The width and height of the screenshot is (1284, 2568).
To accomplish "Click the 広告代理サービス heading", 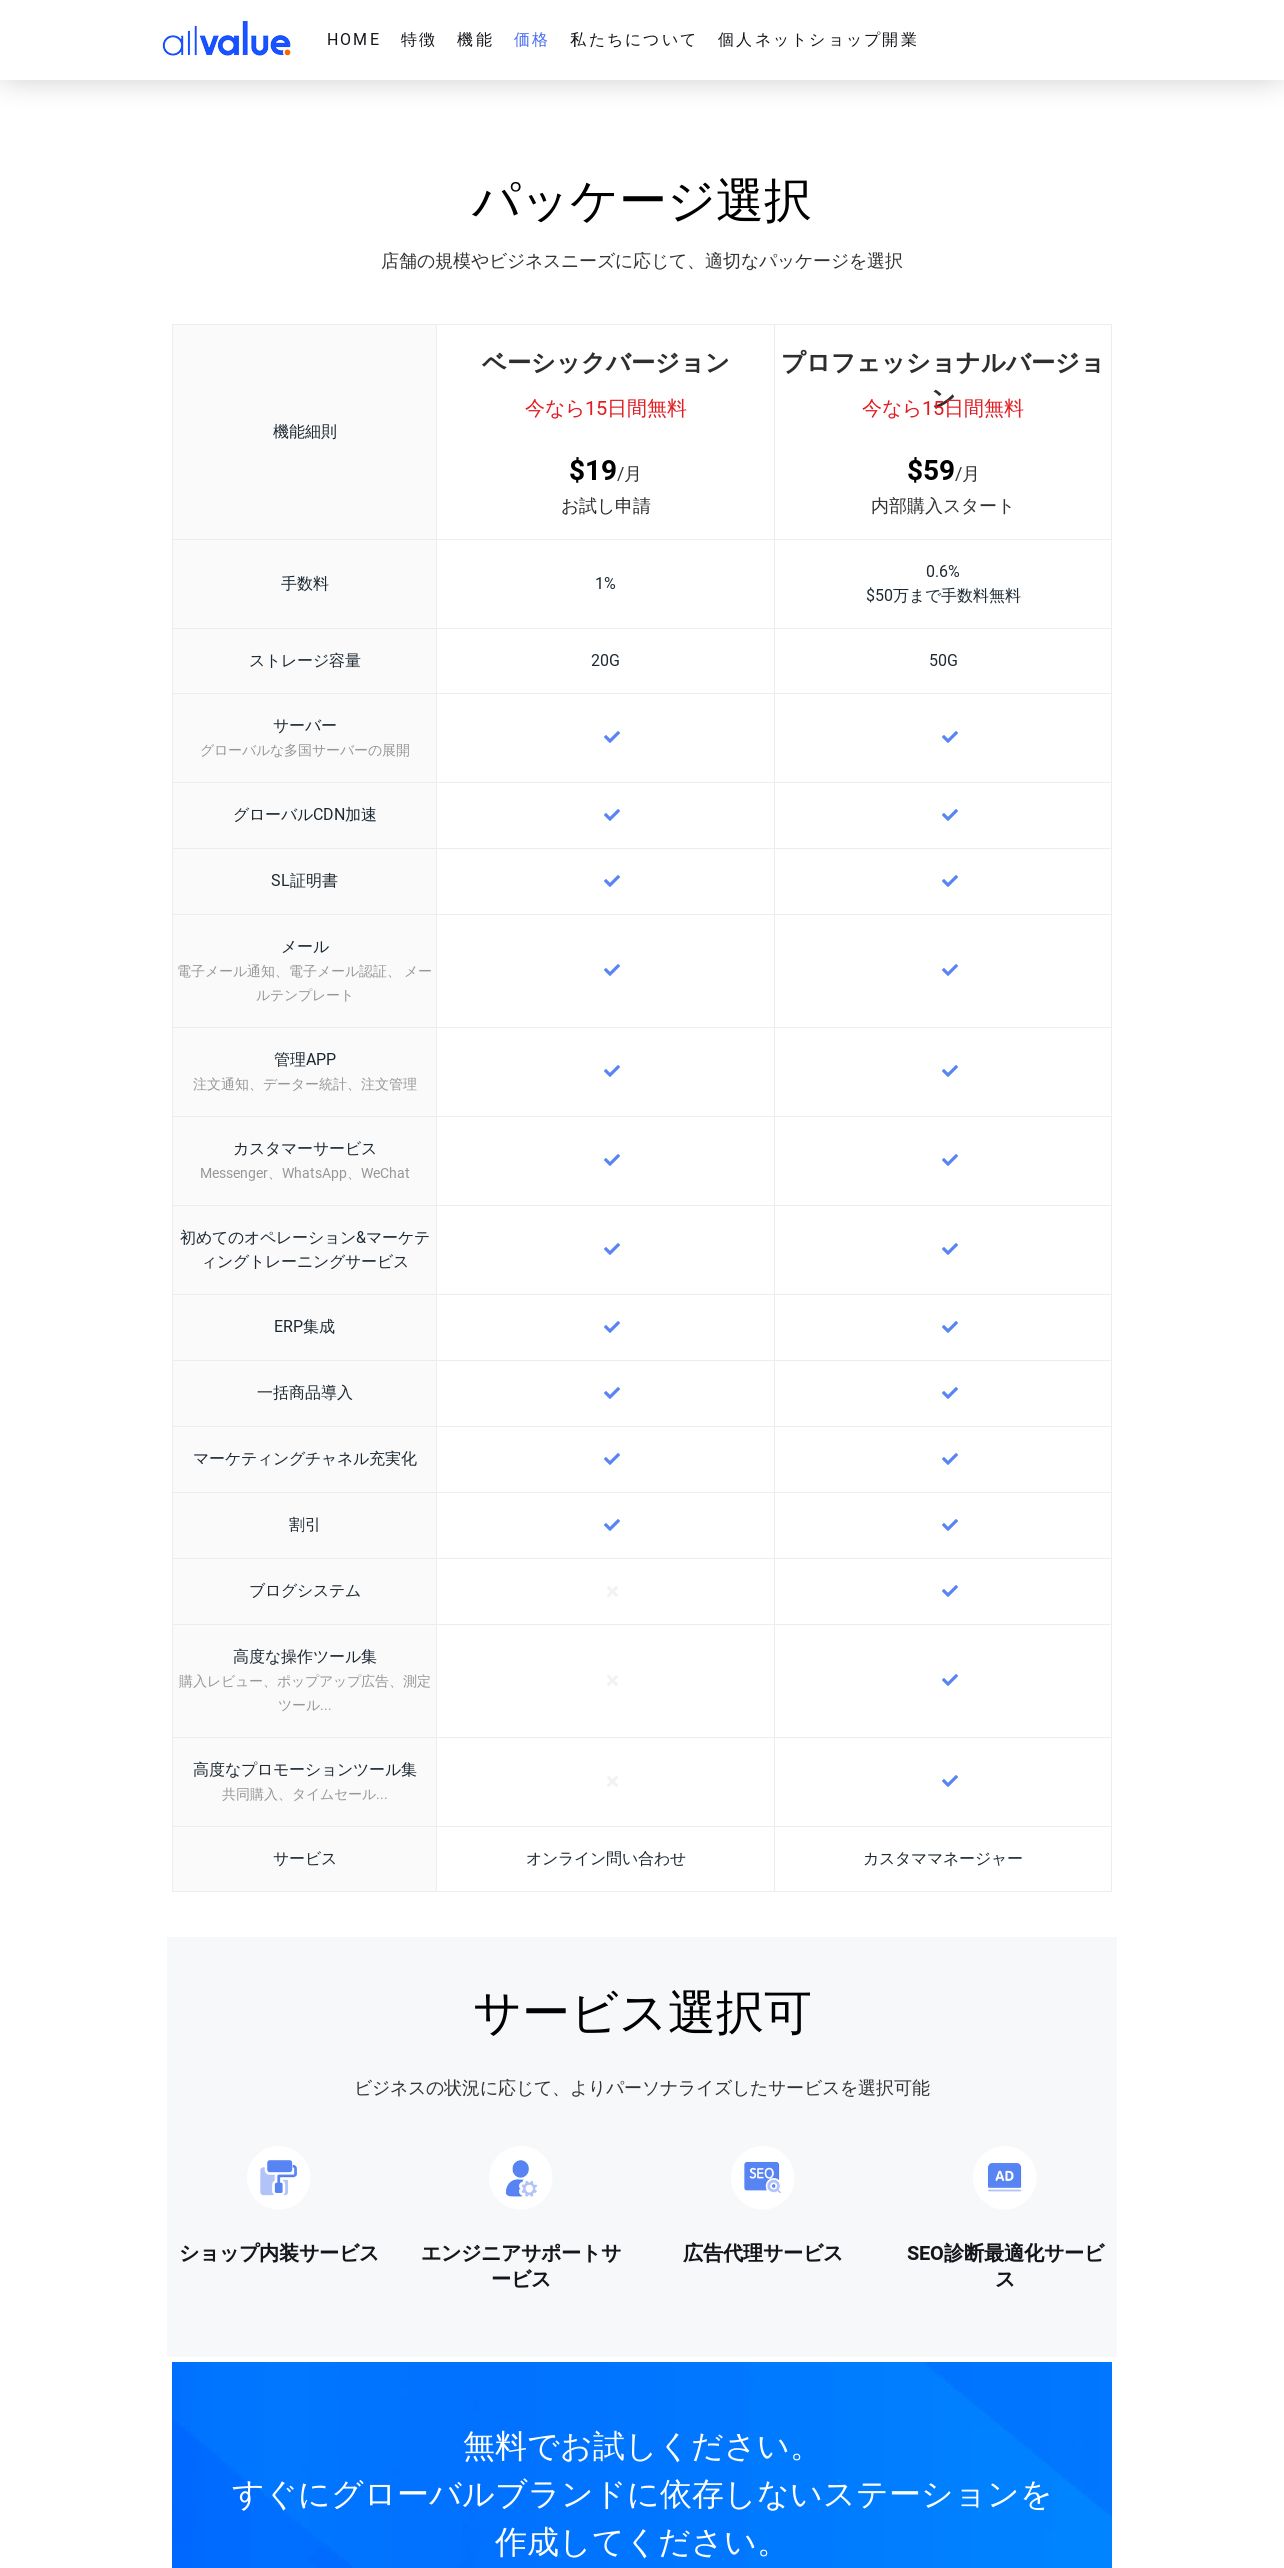I will 762,2253.
